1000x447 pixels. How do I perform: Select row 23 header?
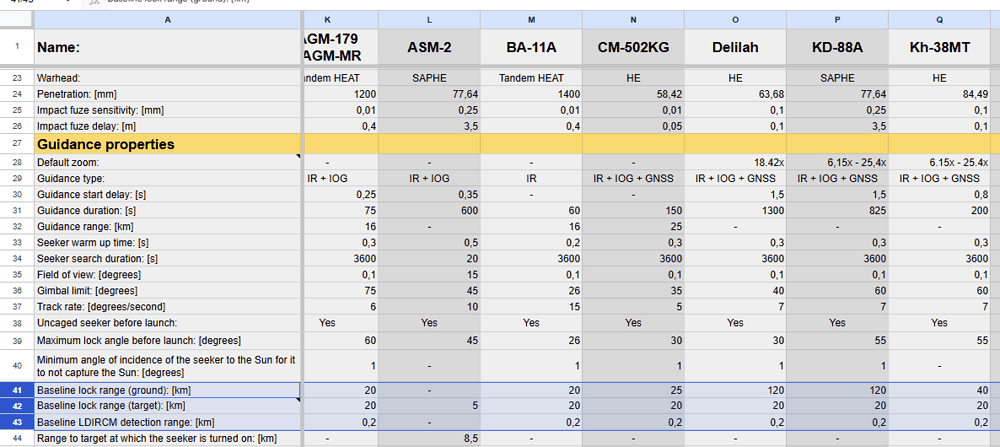[x=17, y=78]
